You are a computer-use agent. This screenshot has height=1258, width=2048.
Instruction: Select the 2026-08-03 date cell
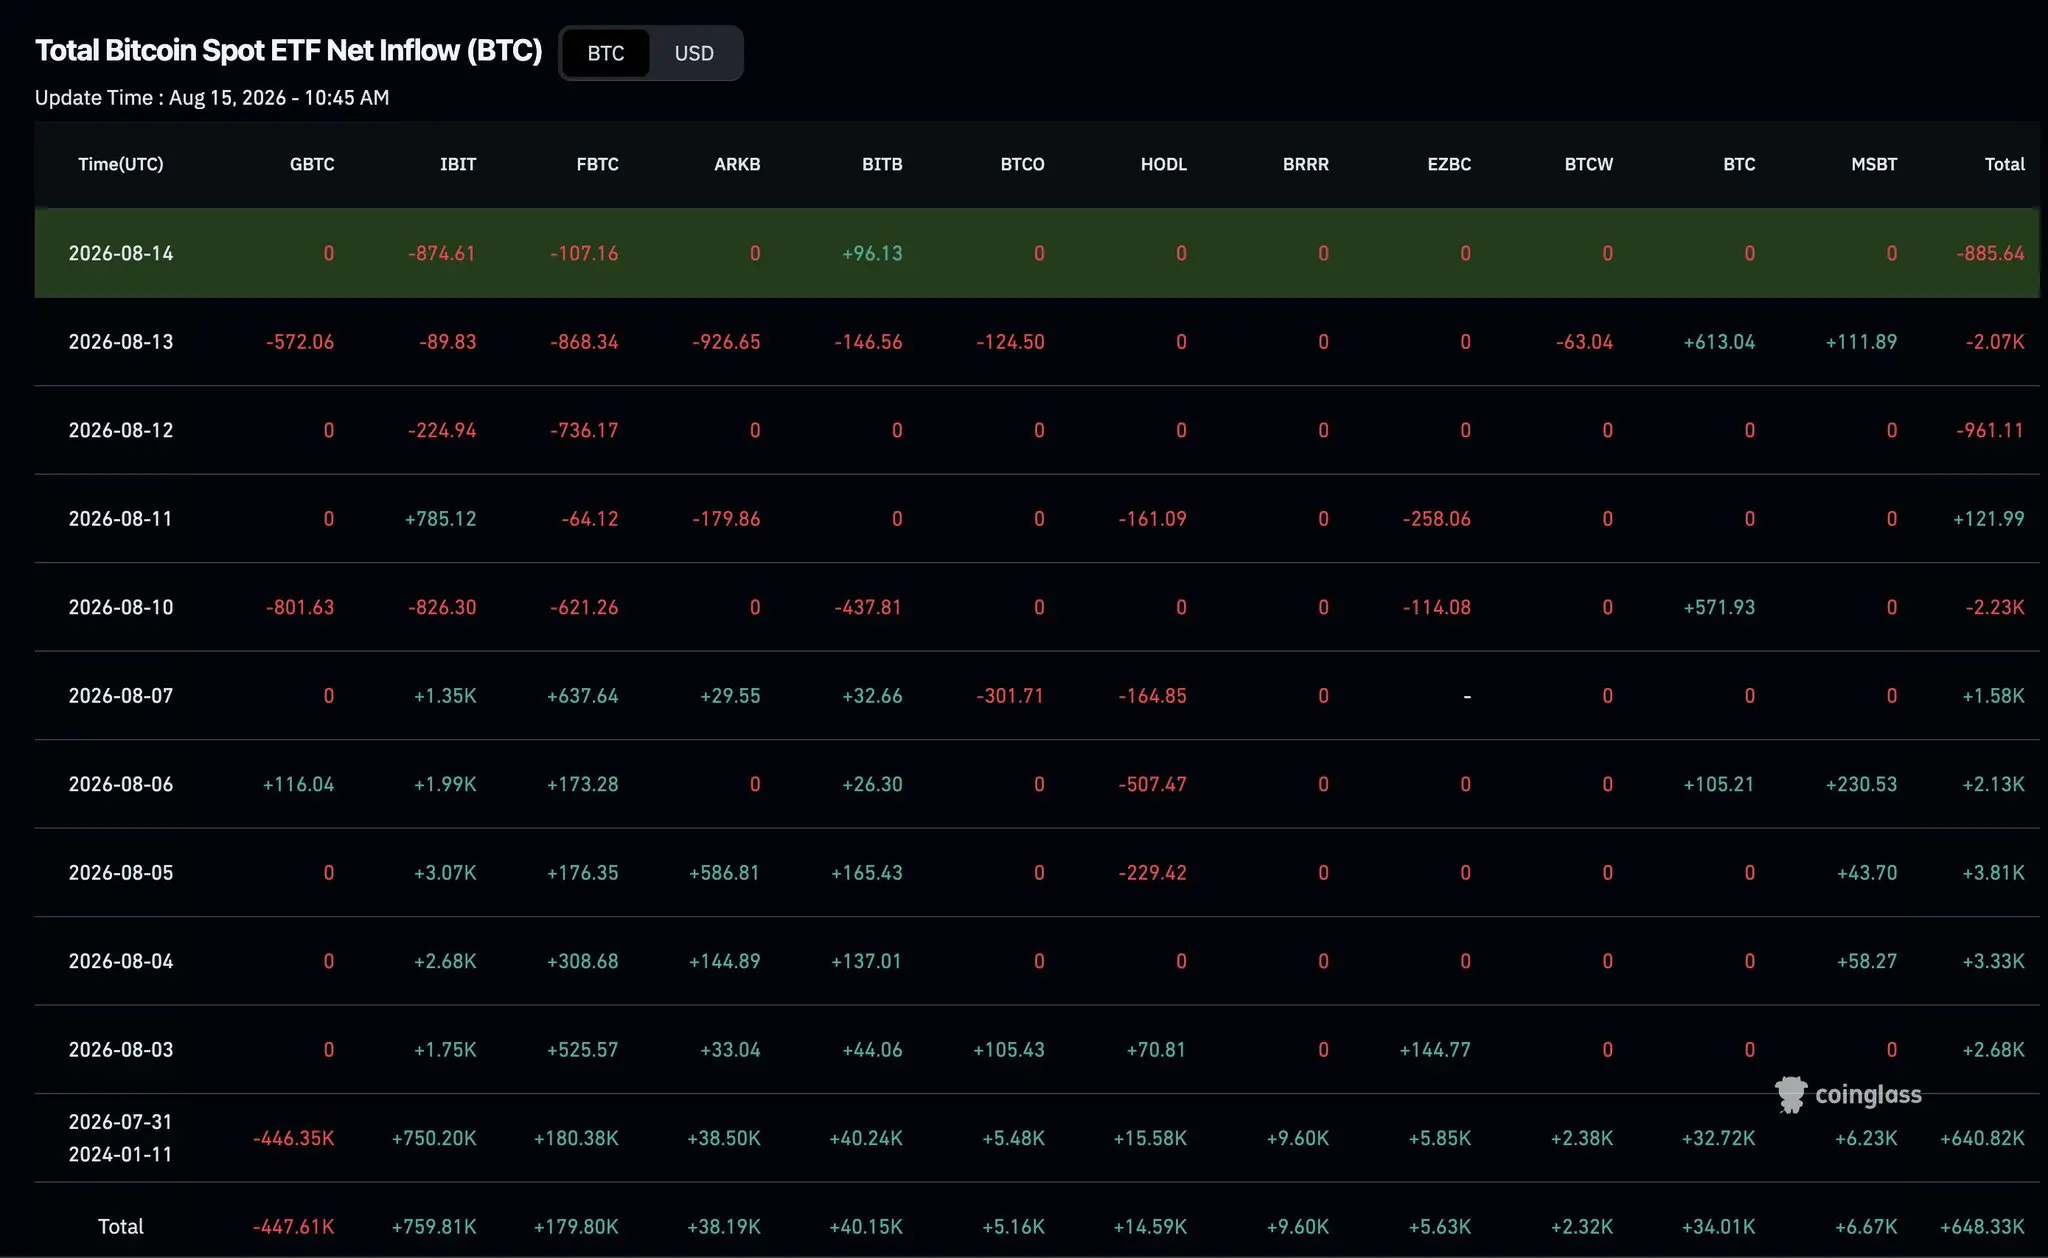[x=121, y=1050]
